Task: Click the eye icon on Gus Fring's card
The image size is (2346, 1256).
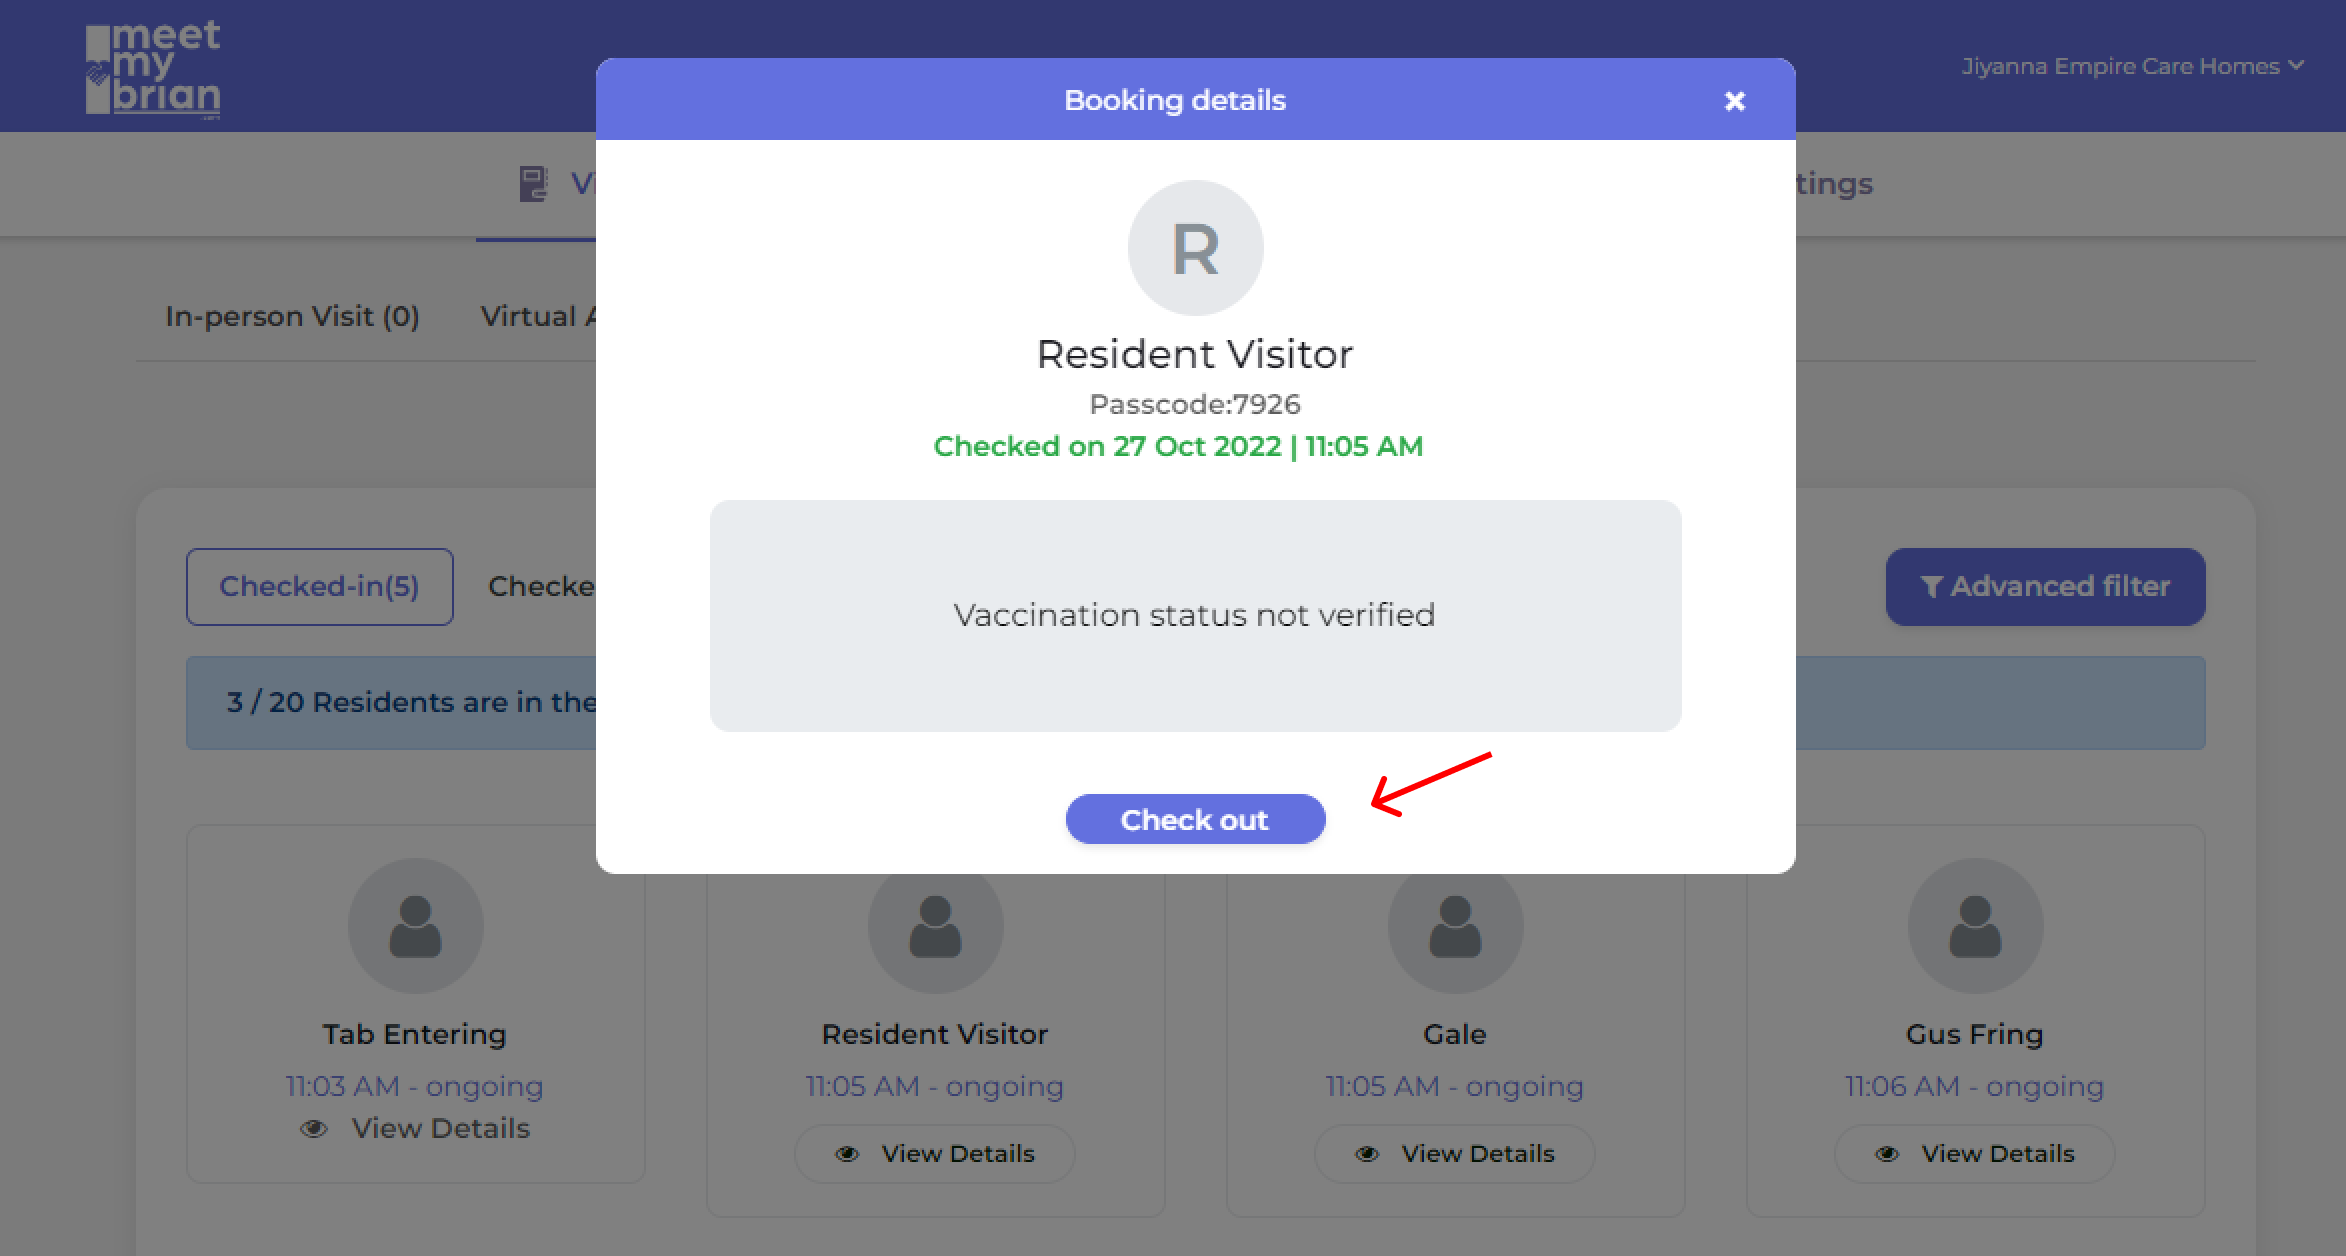Action: 1887,1154
